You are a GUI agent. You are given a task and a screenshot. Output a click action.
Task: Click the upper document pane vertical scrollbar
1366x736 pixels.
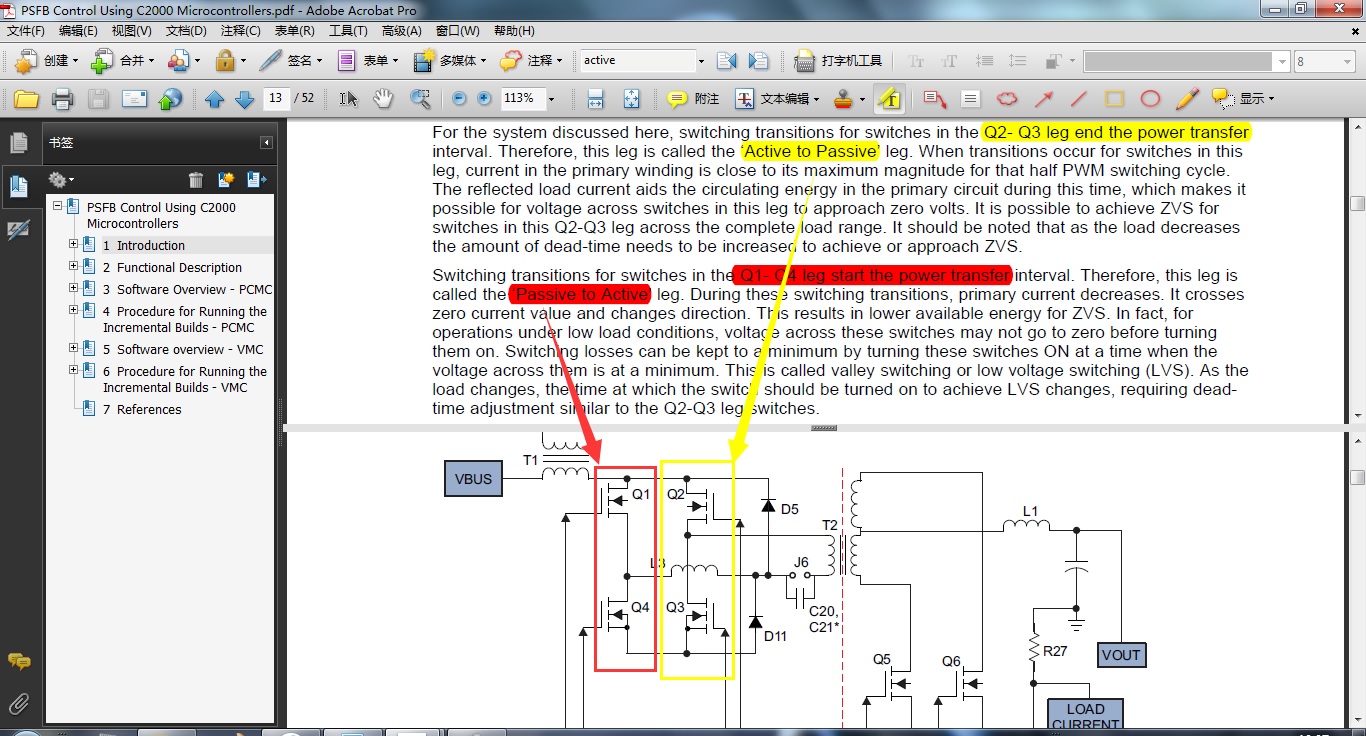tap(1357, 270)
